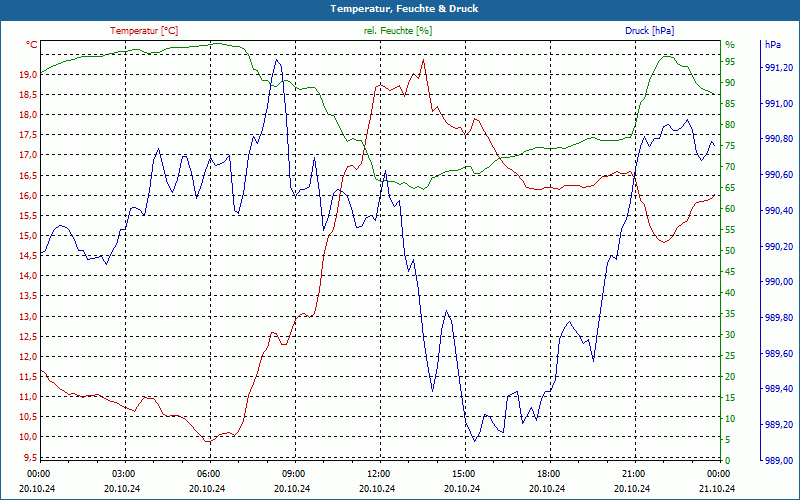Click the highest peak of the red temperature curve
The height and width of the screenshot is (500, 800).
(x=423, y=60)
